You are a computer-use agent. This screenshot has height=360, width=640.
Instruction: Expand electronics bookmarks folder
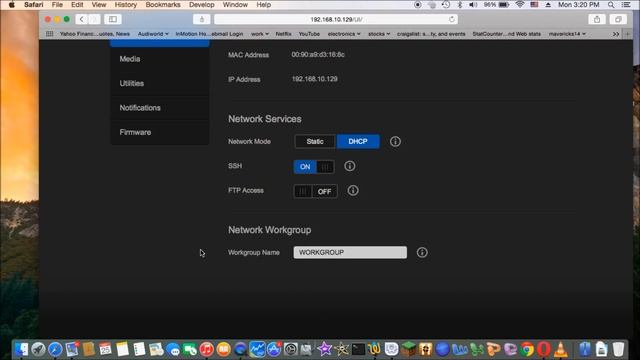(344, 34)
